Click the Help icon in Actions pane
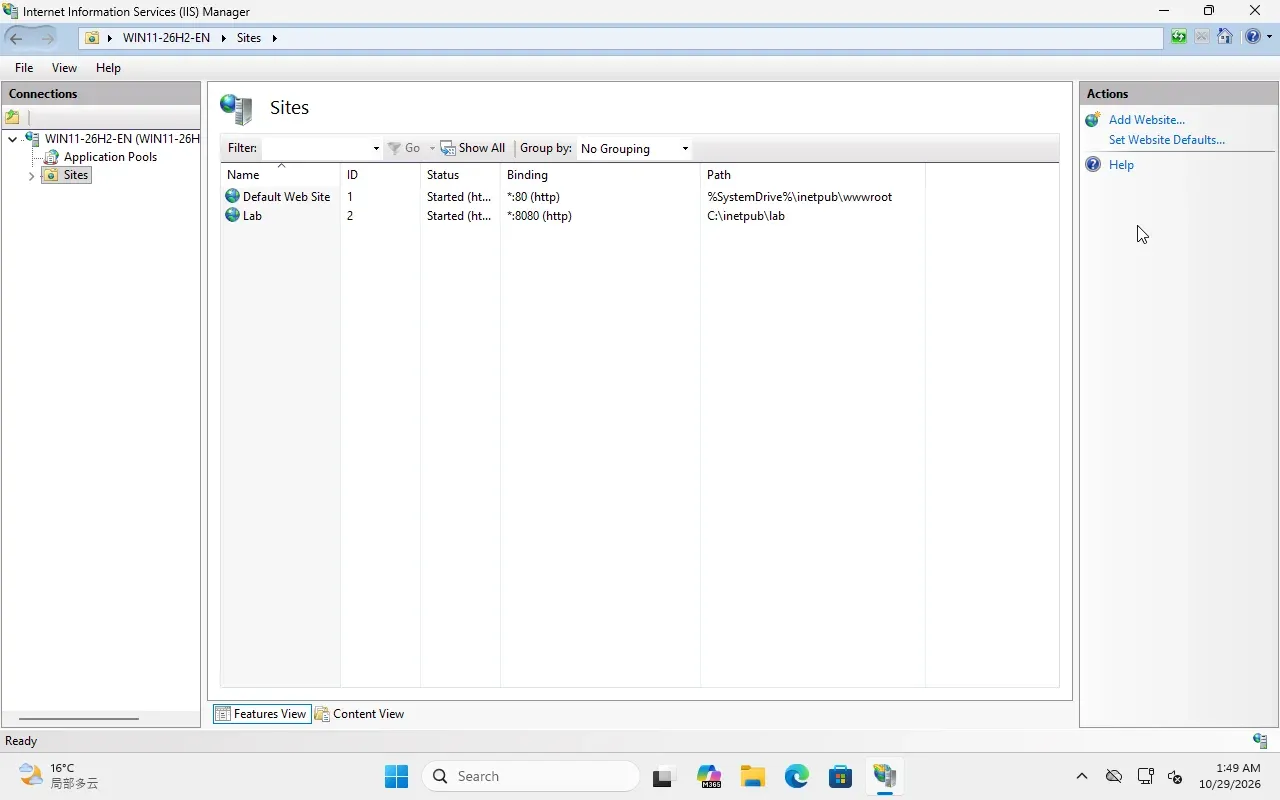The height and width of the screenshot is (800, 1280). 1093,164
